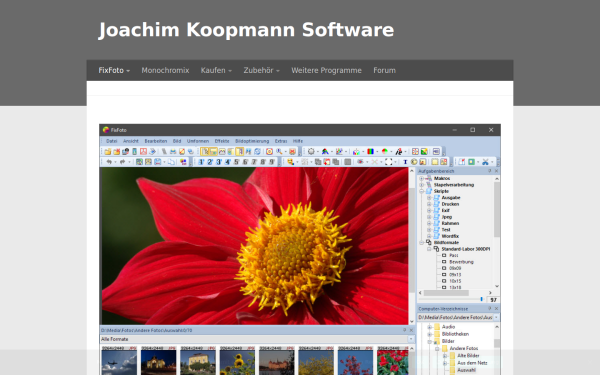Open the Datei menu
Image resolution: width=600 pixels, height=375 pixels.
(x=111, y=141)
